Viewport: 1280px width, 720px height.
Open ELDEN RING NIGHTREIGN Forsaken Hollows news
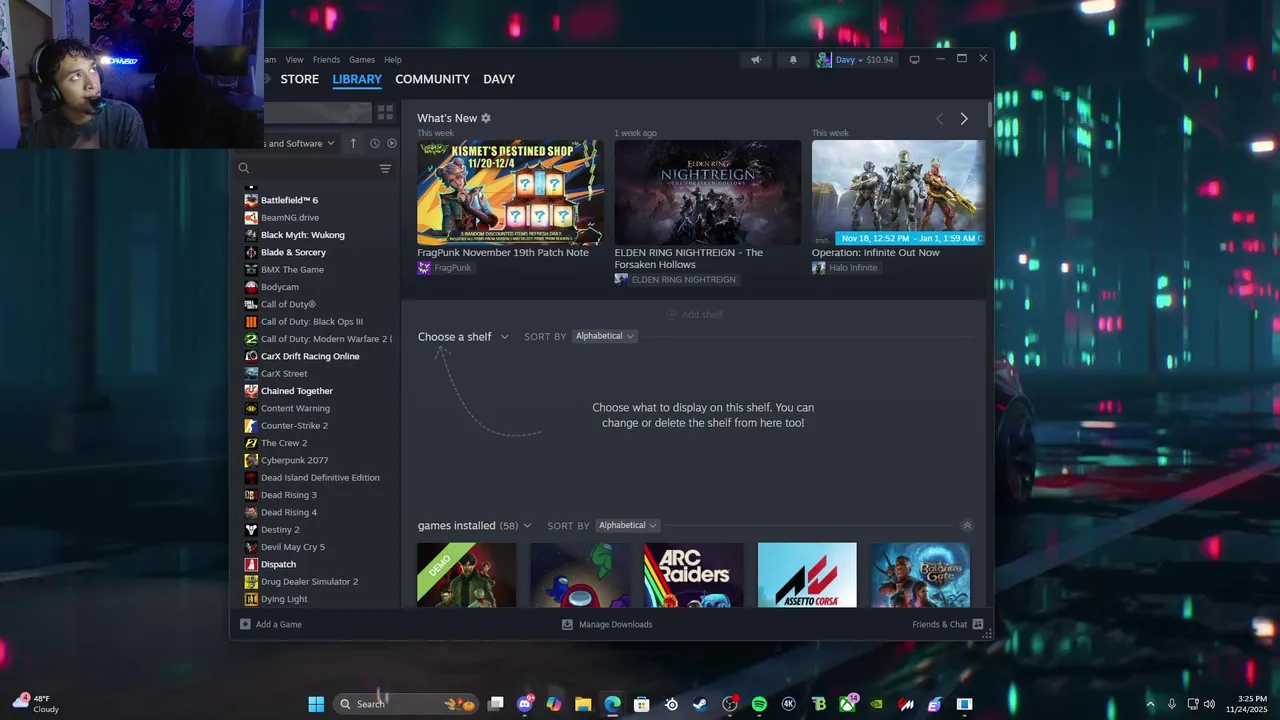pos(707,192)
